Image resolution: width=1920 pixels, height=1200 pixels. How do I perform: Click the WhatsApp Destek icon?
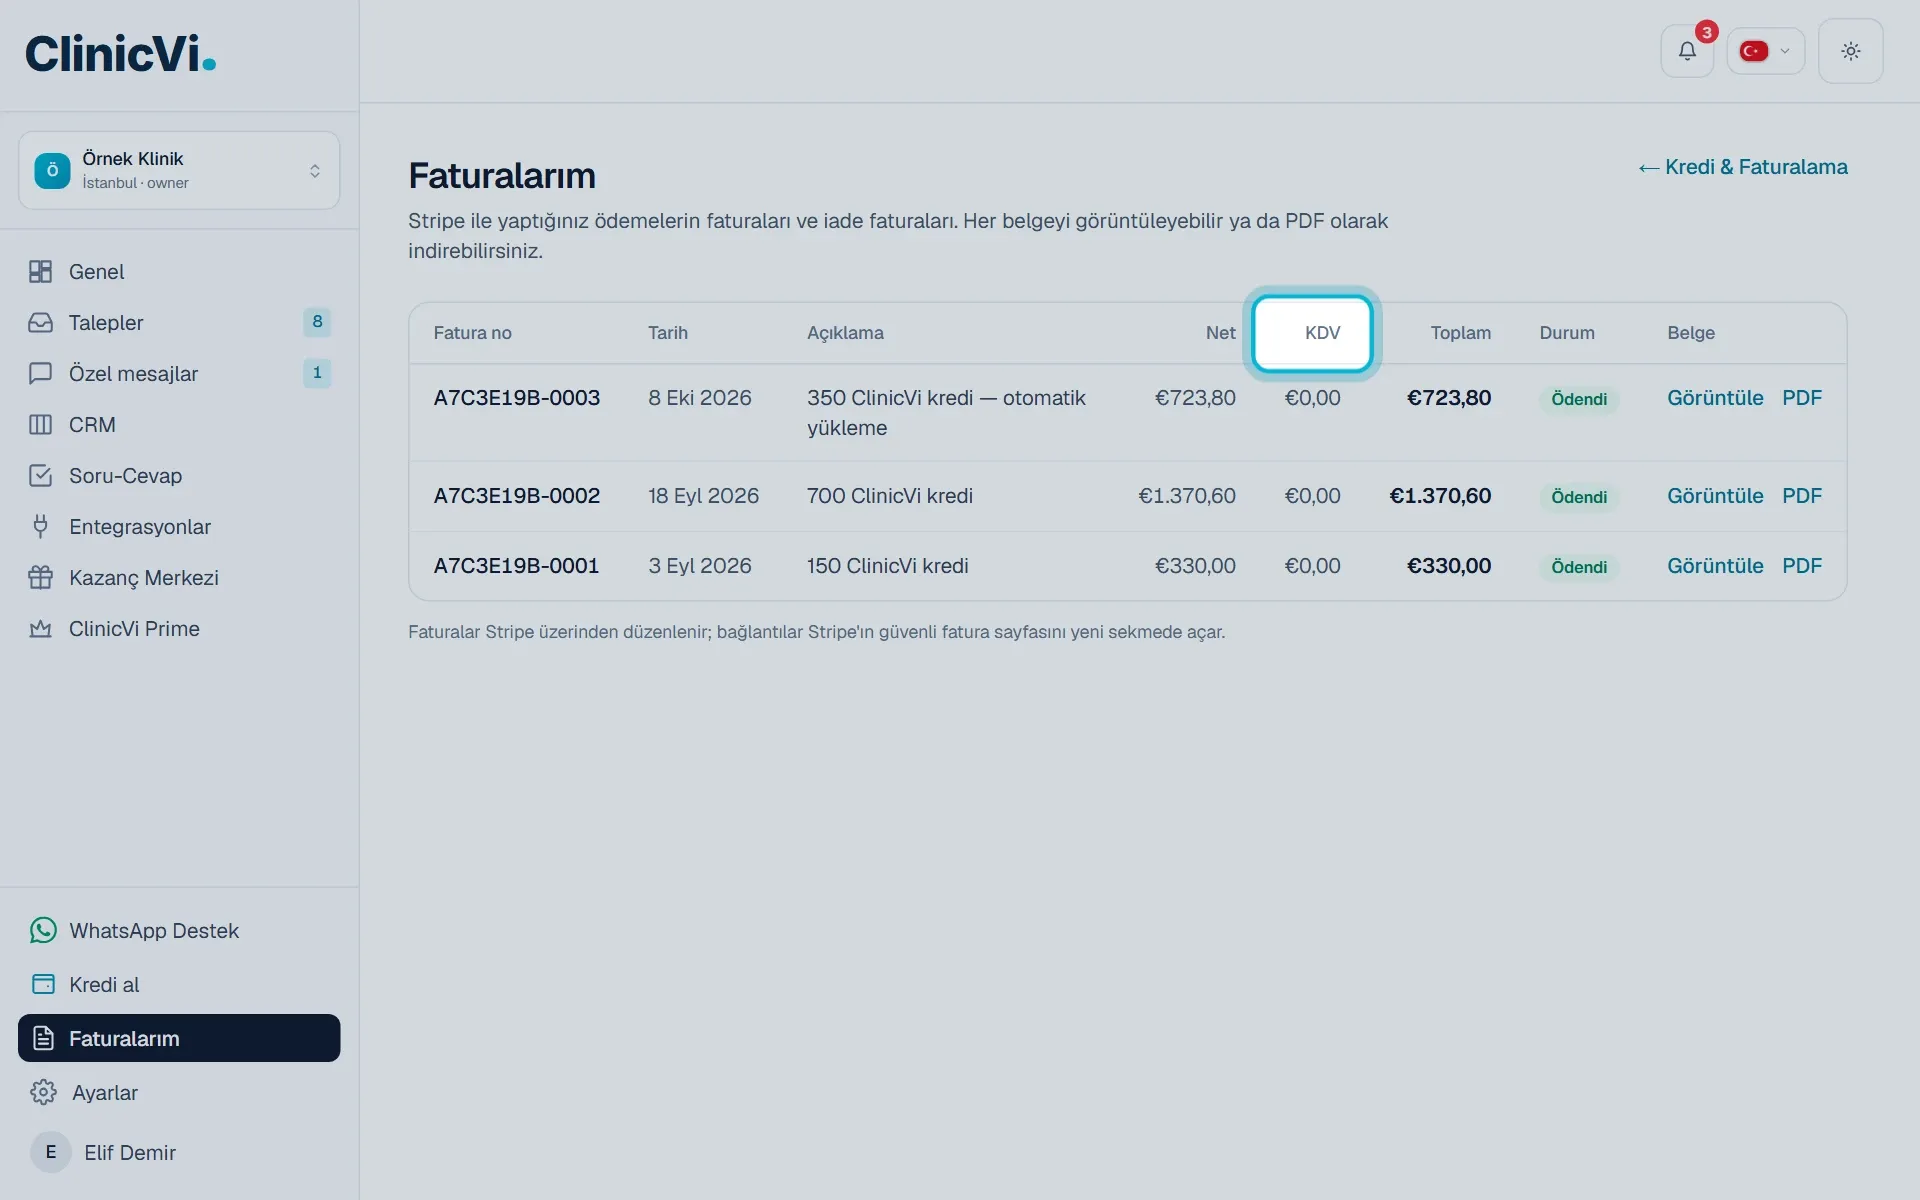point(43,931)
